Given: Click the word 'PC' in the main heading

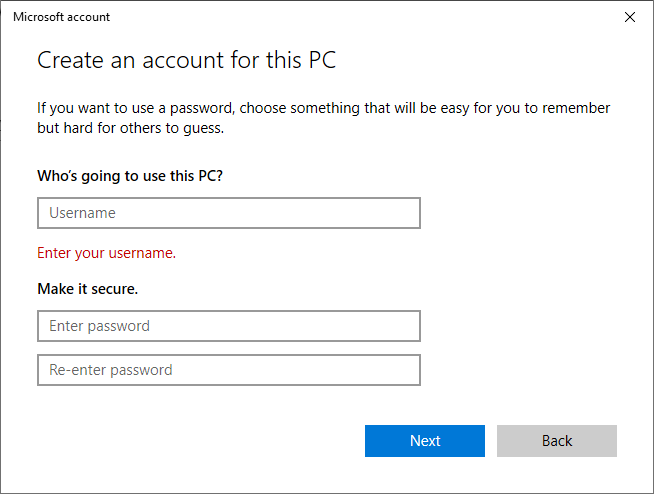Looking at the screenshot, I should point(320,60).
